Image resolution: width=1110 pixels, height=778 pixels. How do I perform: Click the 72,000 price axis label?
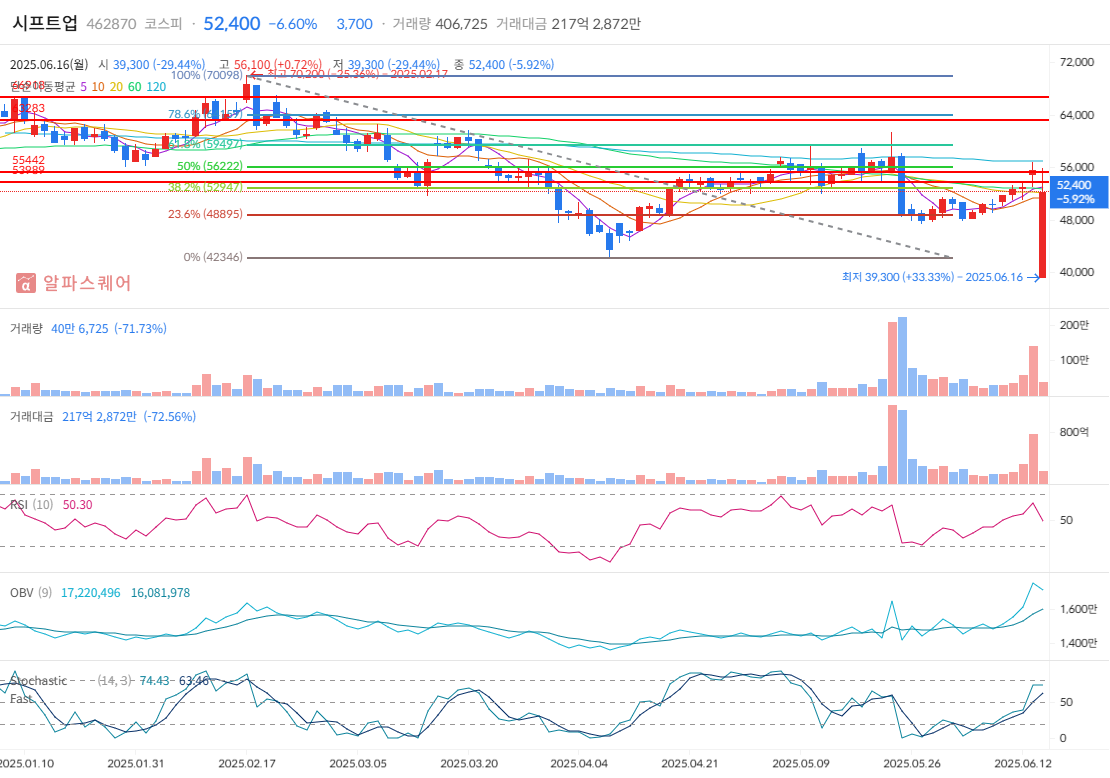[1076, 62]
